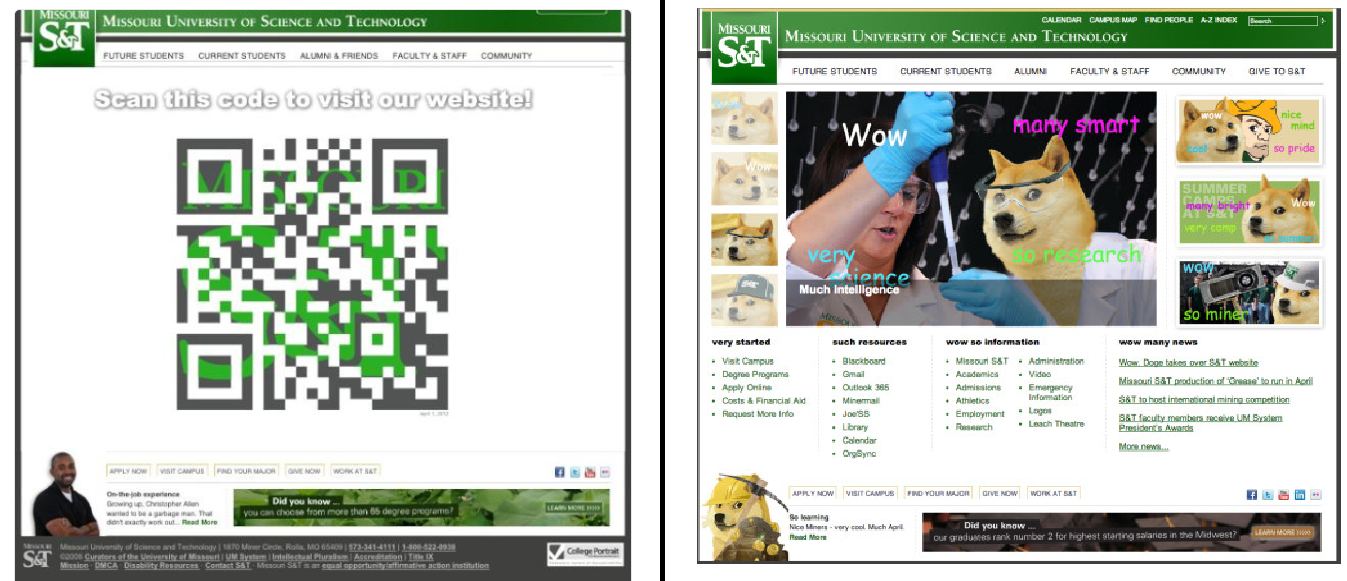Select the doge thumbnail wearing a cap
This screenshot has height=581, width=1347.
(744, 300)
